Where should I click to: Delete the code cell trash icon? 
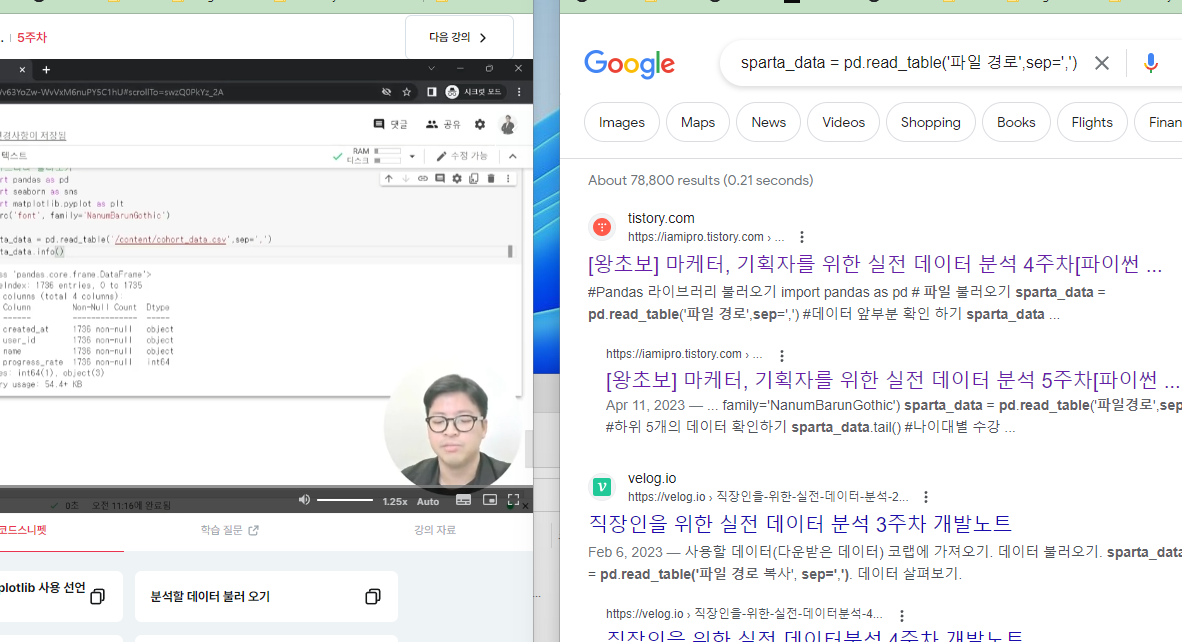[491, 179]
